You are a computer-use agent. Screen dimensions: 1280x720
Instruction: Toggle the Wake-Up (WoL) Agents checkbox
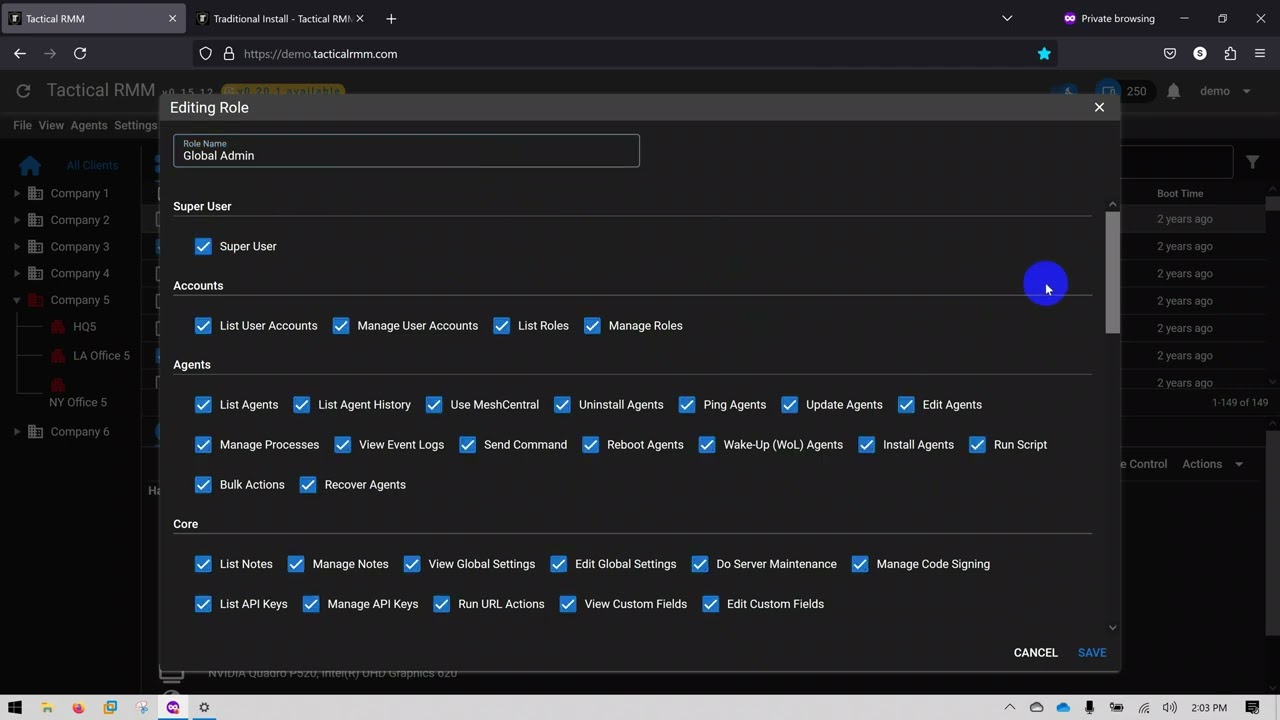pos(707,445)
